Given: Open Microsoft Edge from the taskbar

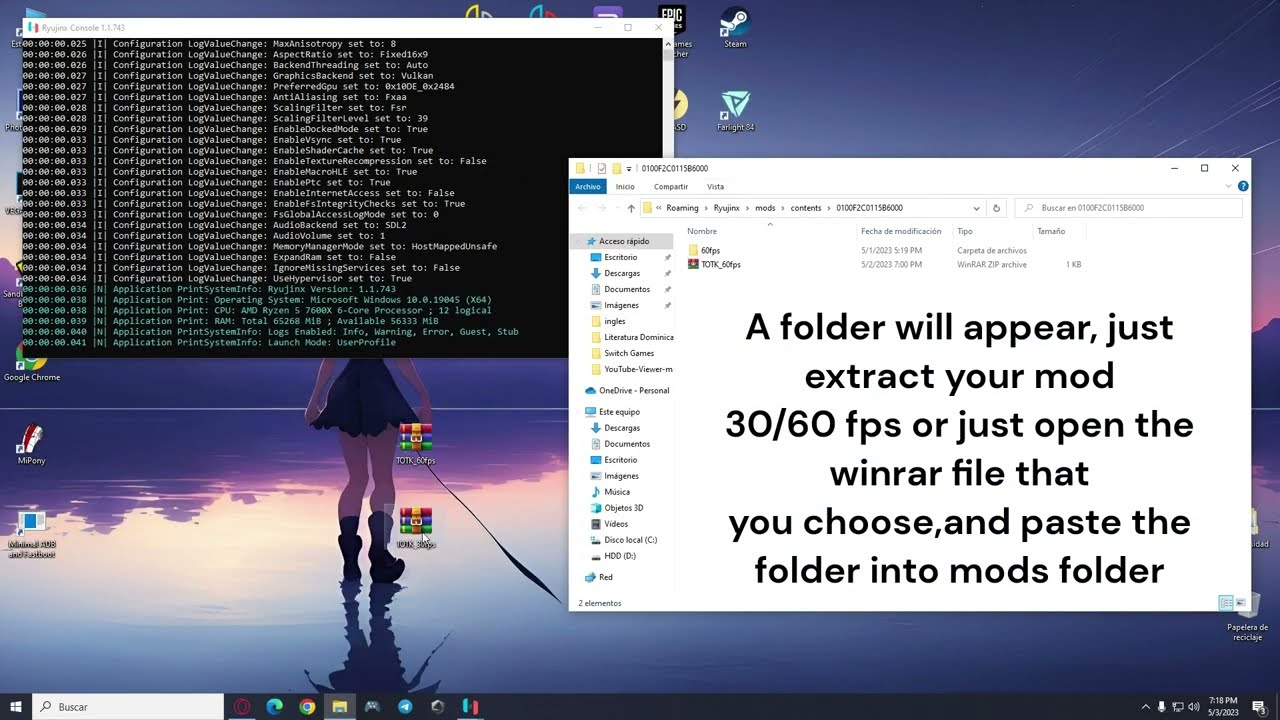Looking at the screenshot, I should [x=274, y=707].
